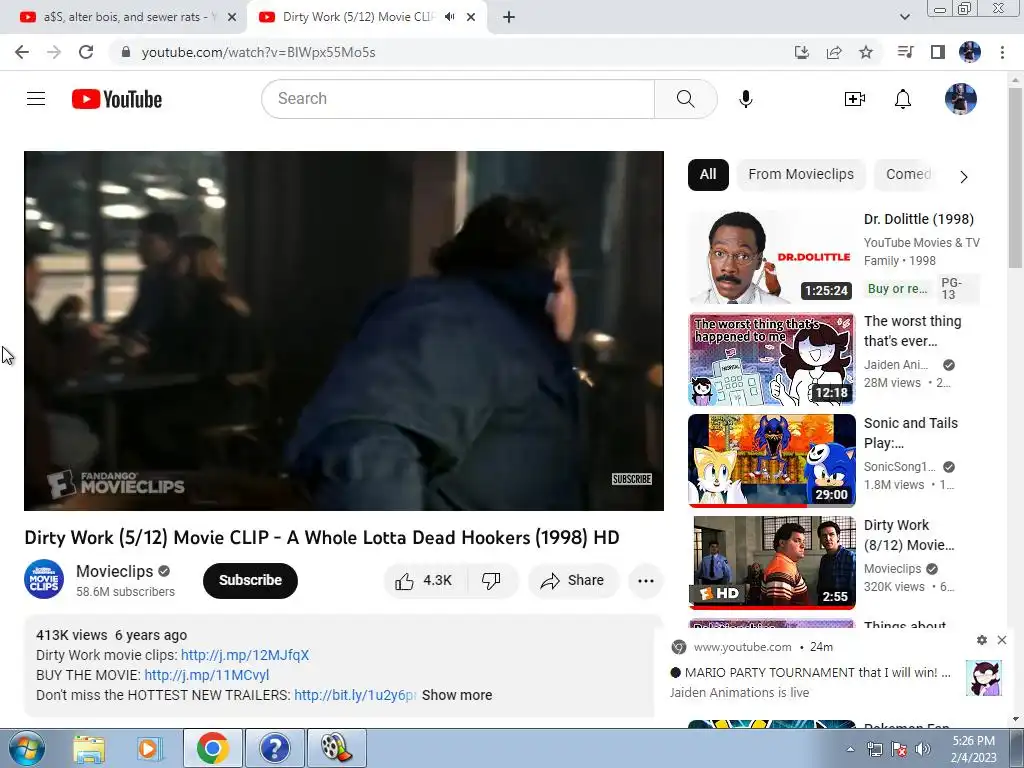
Task: Click the Share button
Action: point(573,581)
